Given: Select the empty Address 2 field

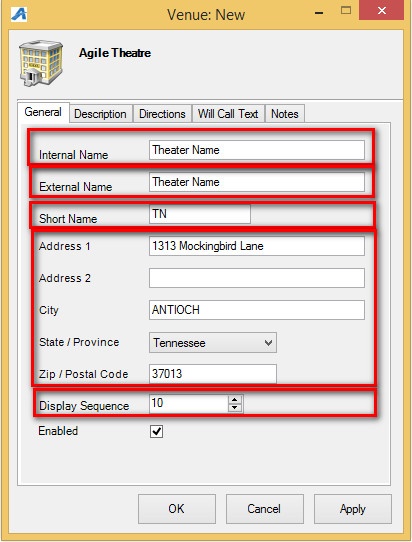Looking at the screenshot, I should click(257, 278).
